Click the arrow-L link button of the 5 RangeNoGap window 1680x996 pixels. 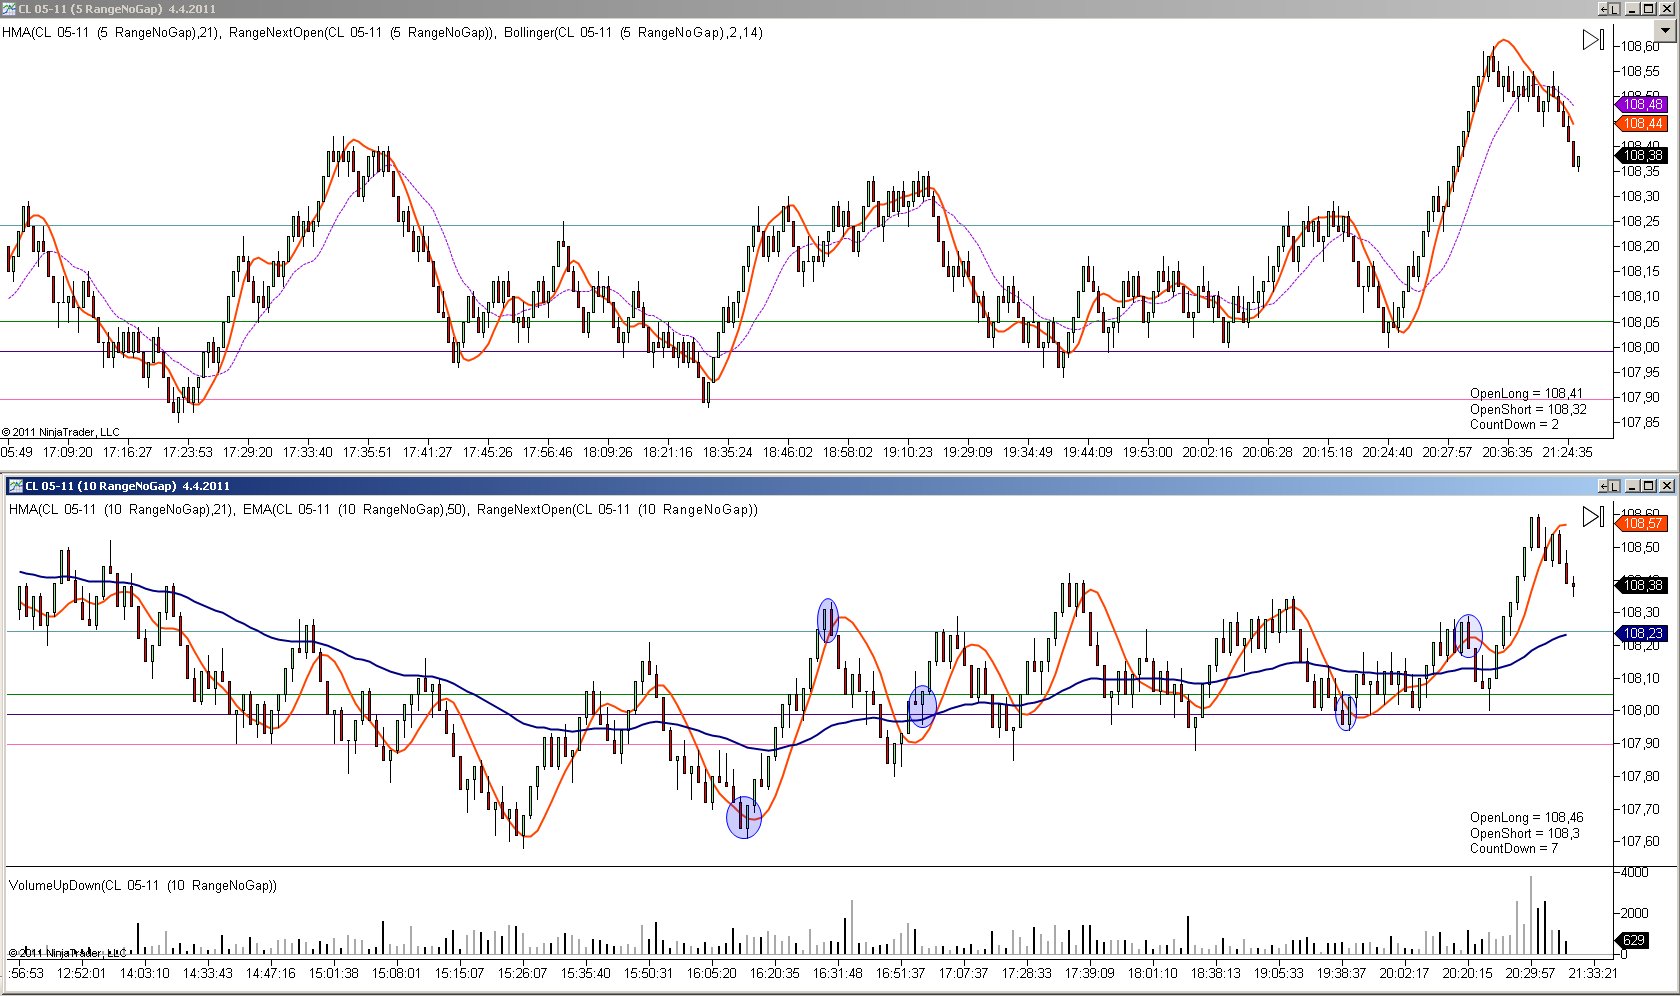tap(1609, 9)
